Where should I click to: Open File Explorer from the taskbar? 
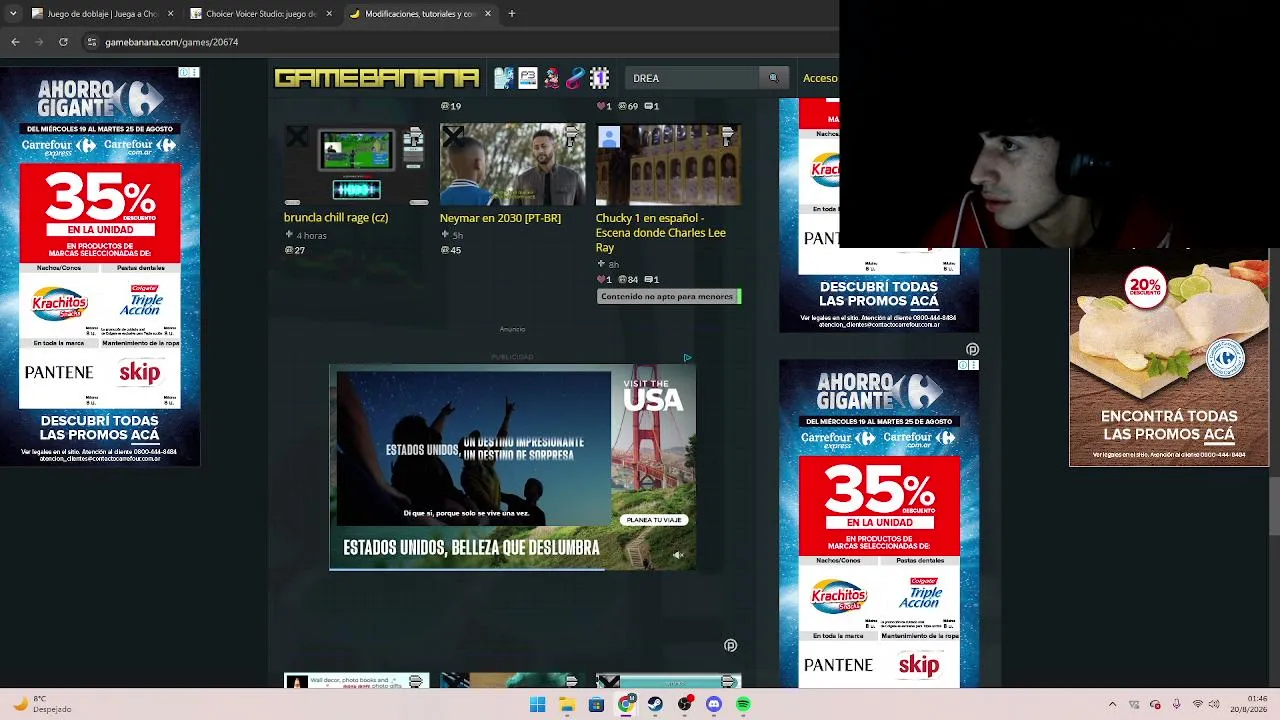tap(567, 705)
